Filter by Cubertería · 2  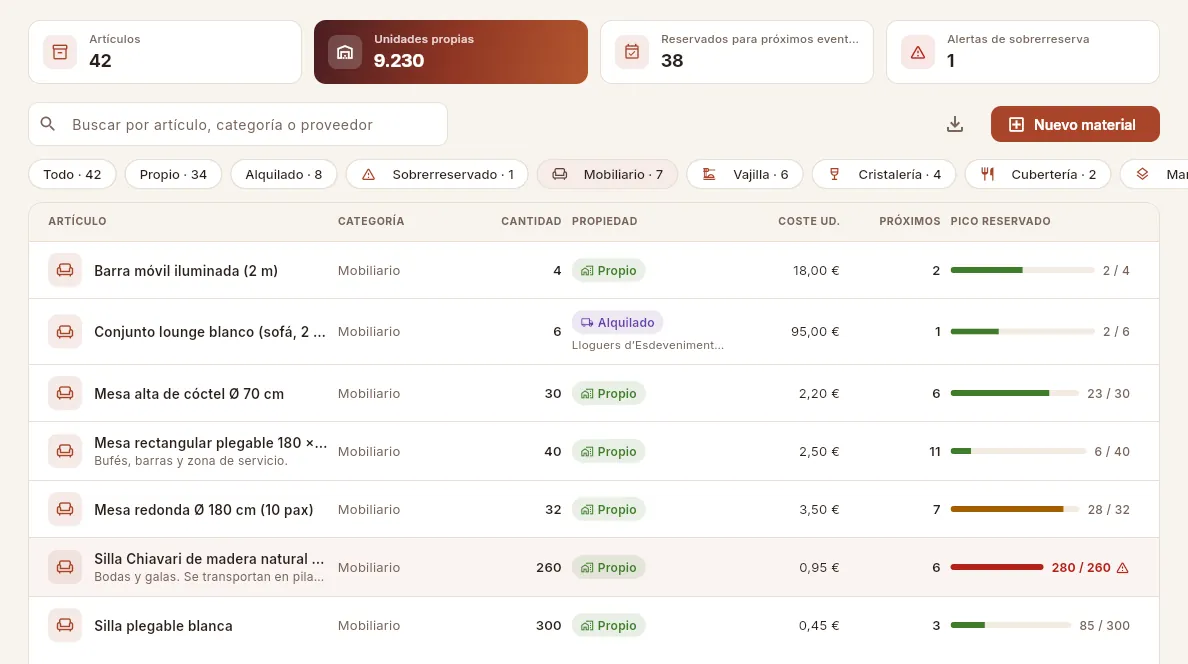[1038, 174]
